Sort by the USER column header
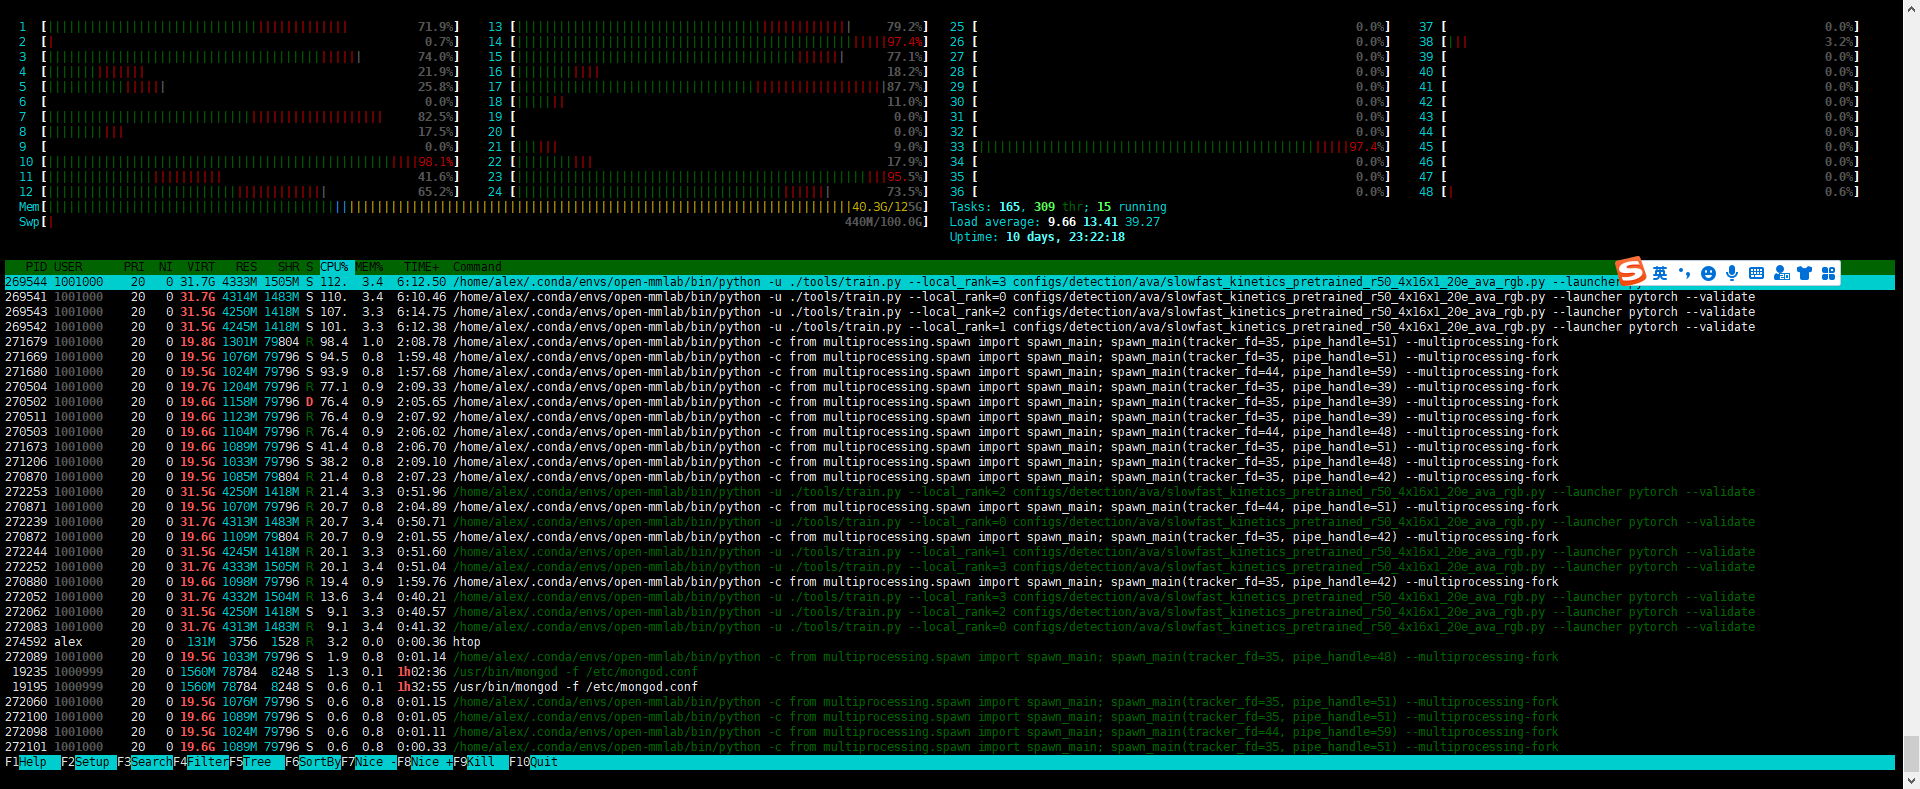Viewport: 1920px width, 789px height. click(x=68, y=267)
